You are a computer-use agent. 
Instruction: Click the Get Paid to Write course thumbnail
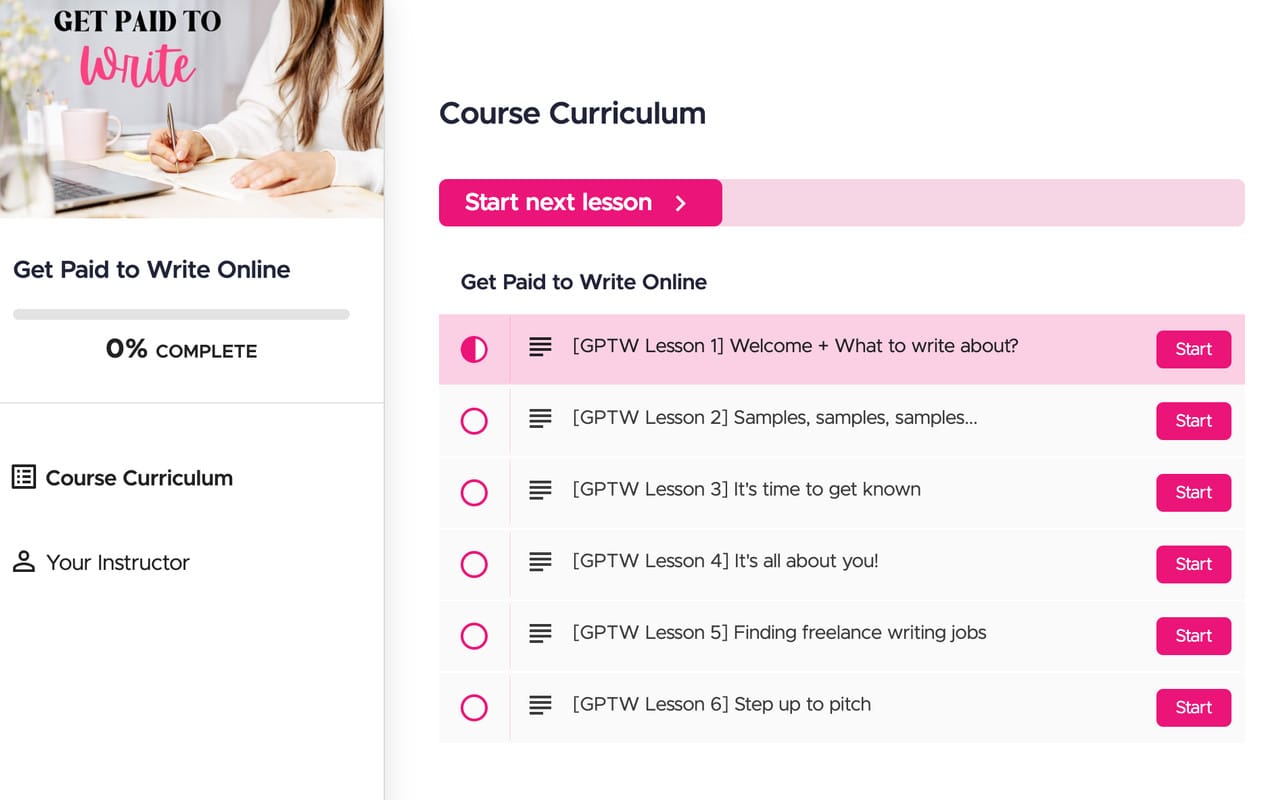[x=192, y=110]
